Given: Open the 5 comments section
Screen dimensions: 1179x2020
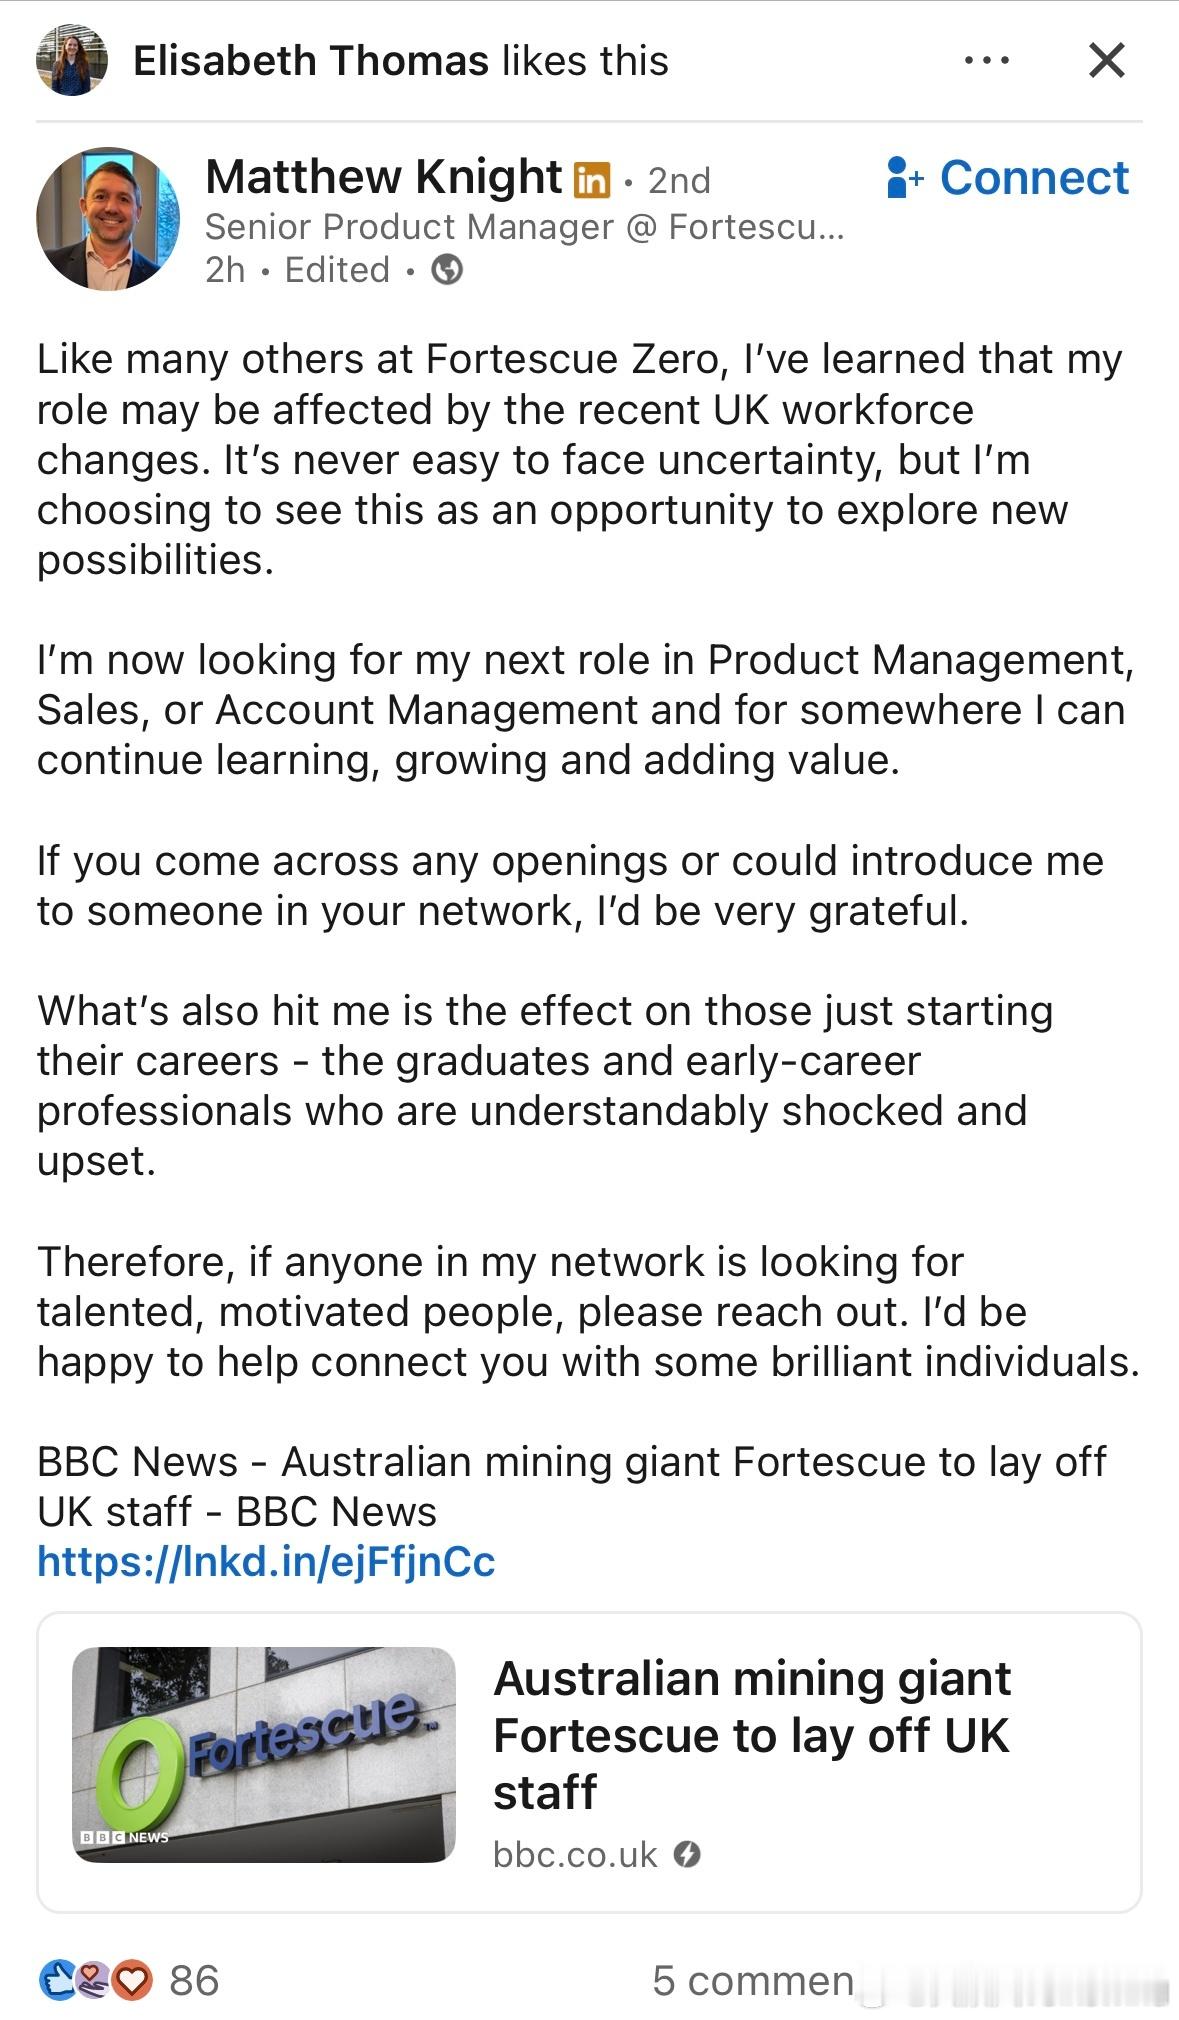Looking at the screenshot, I should [752, 1980].
